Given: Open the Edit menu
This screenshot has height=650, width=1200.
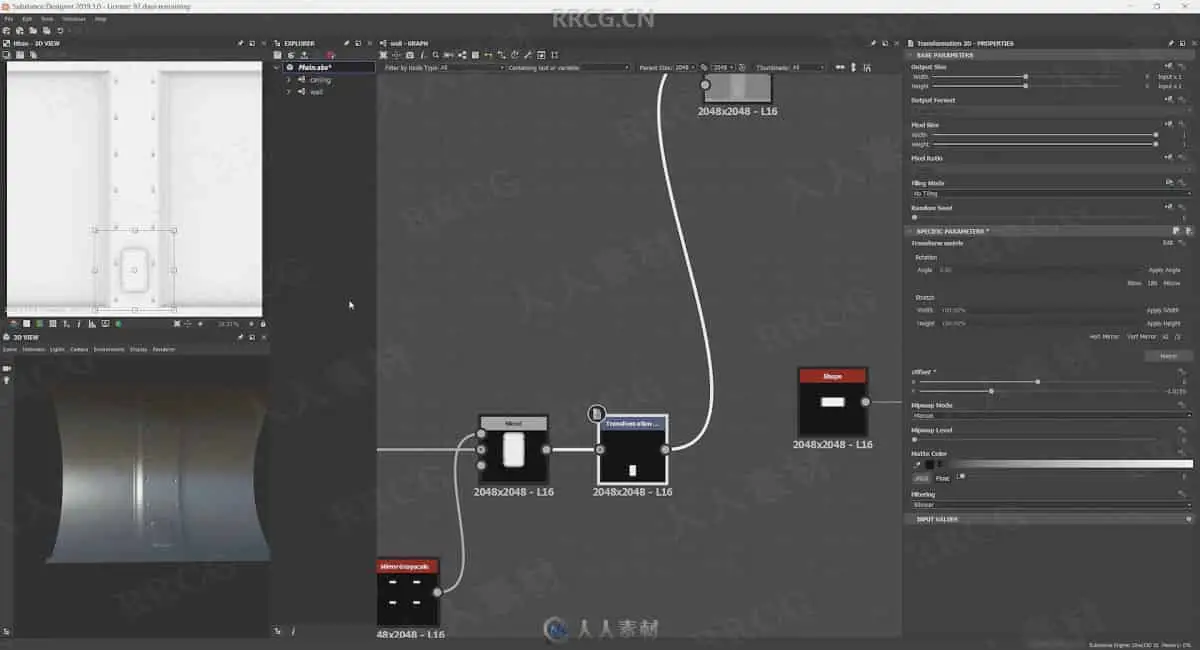Looking at the screenshot, I should [27, 19].
